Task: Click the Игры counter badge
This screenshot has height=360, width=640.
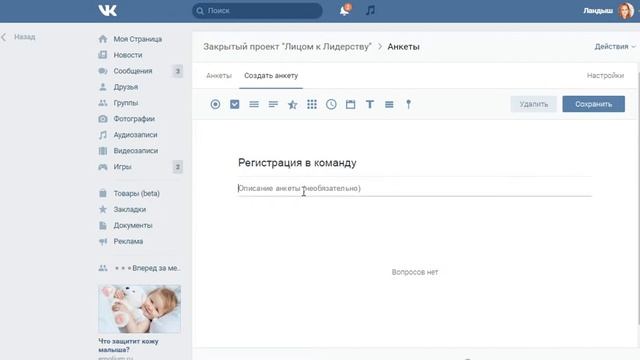Action: pos(178,167)
